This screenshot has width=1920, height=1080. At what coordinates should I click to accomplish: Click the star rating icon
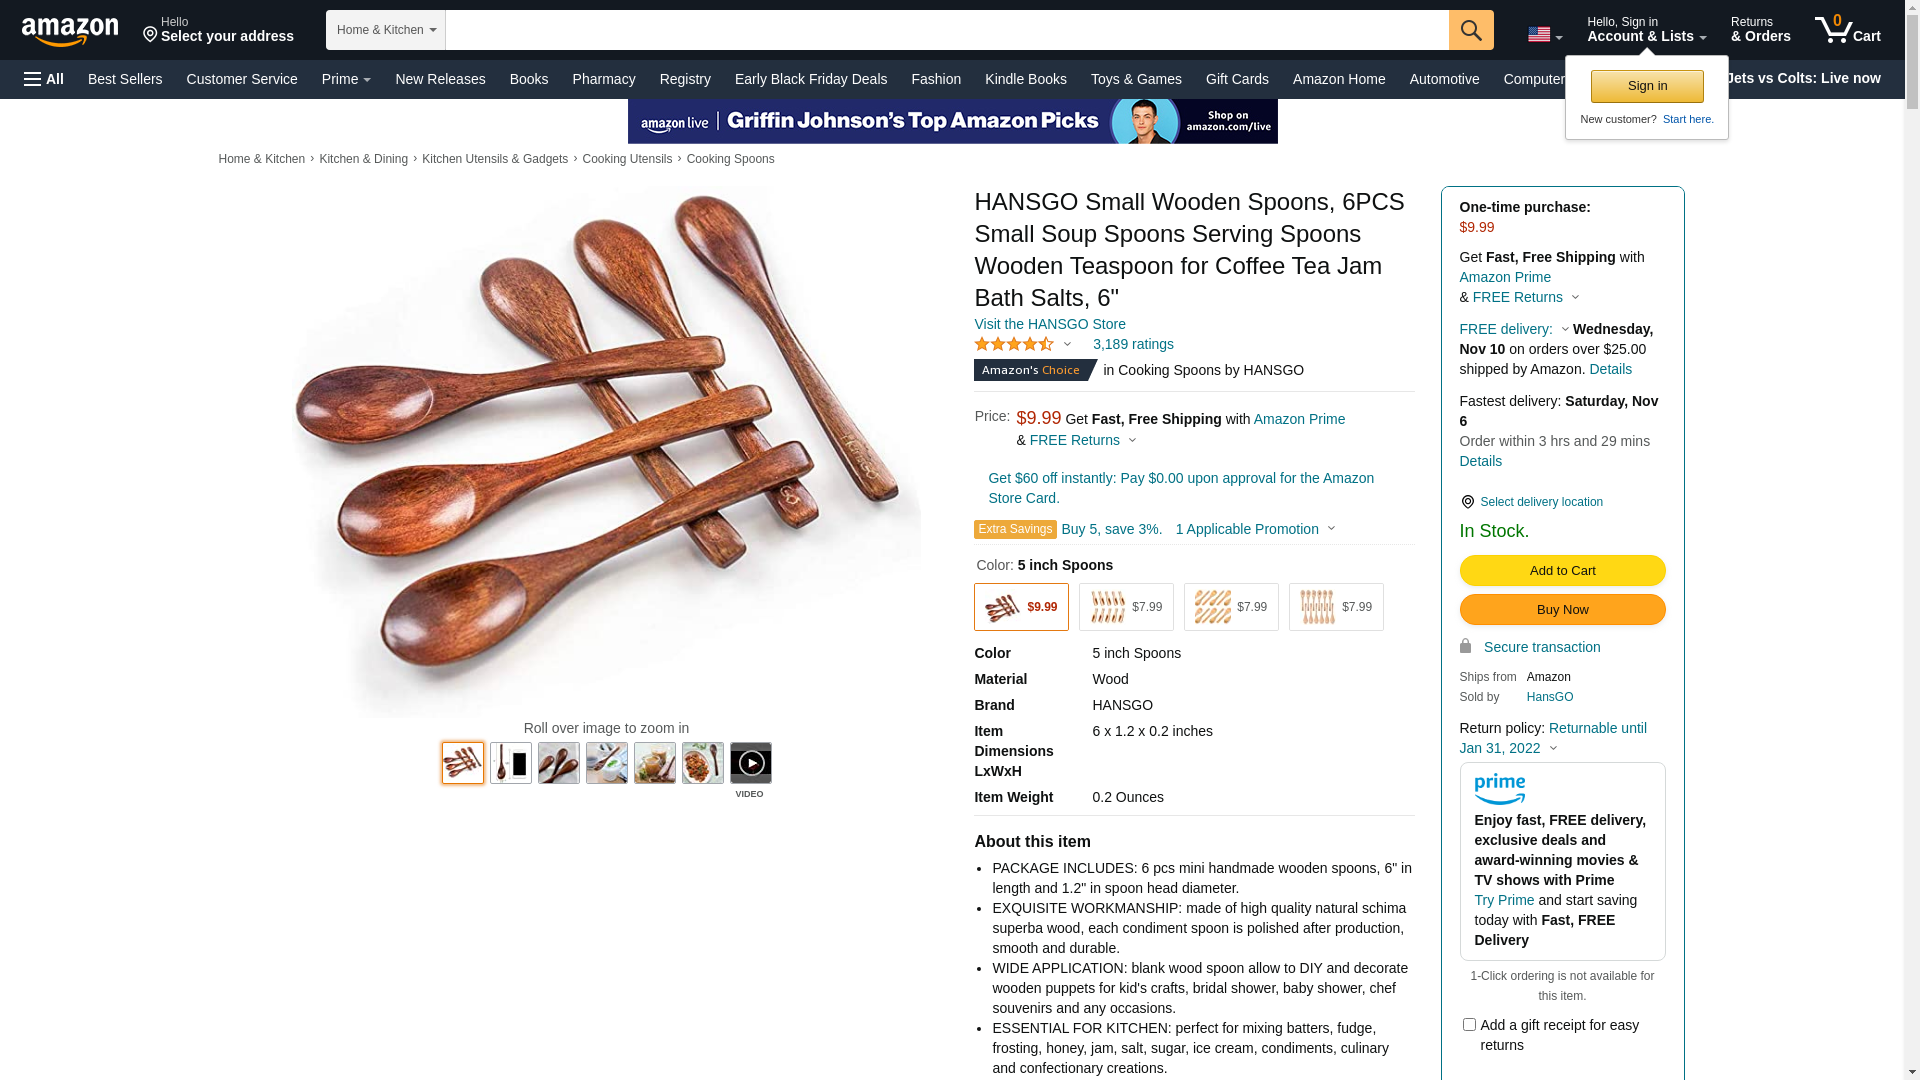click(1014, 344)
